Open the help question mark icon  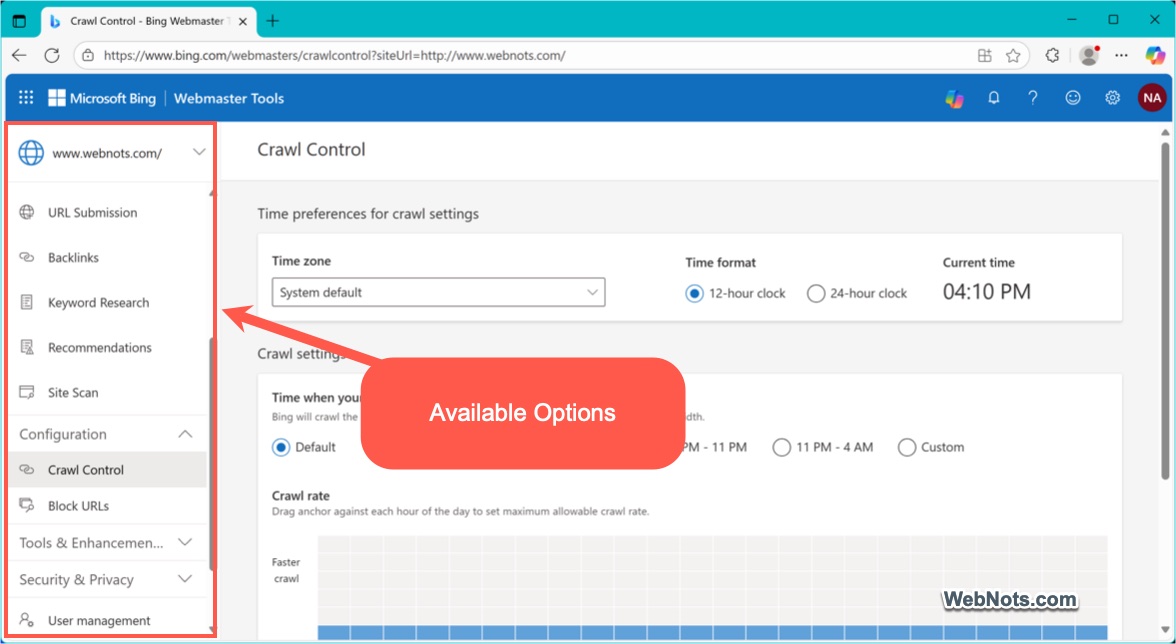click(x=1033, y=97)
